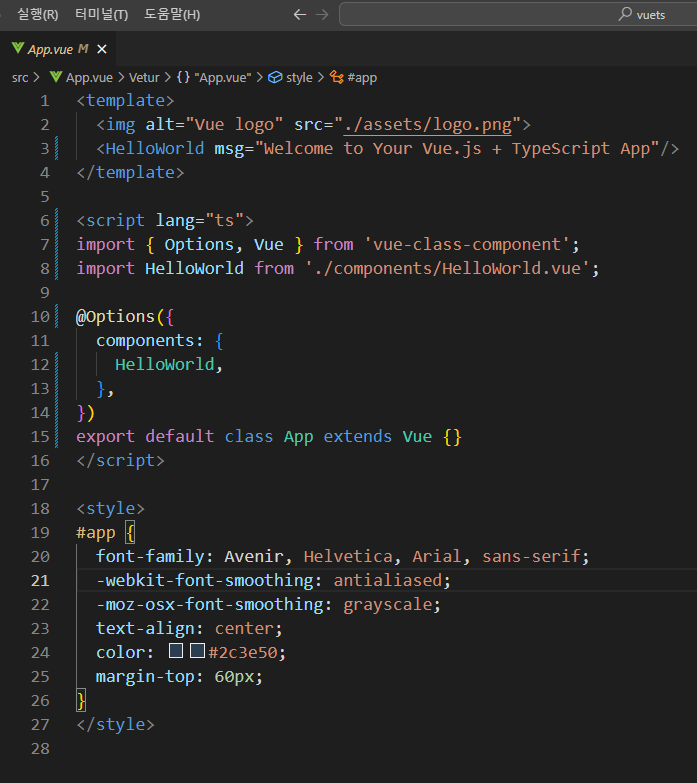697x783 pixels.
Task: Click line number 21 in gutter
Action: (x=40, y=581)
